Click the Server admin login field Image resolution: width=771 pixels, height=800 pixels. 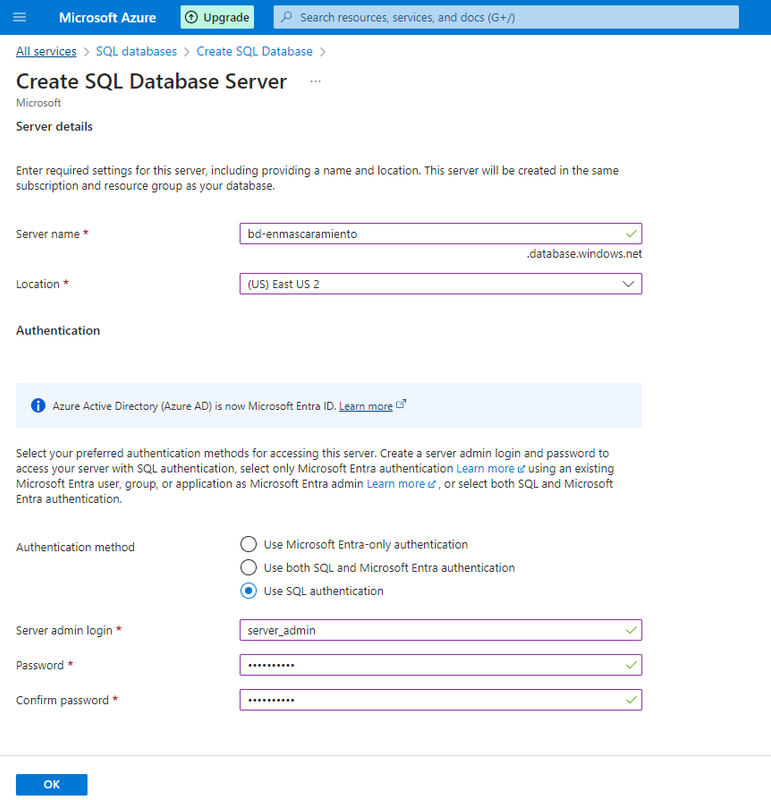tap(441, 630)
